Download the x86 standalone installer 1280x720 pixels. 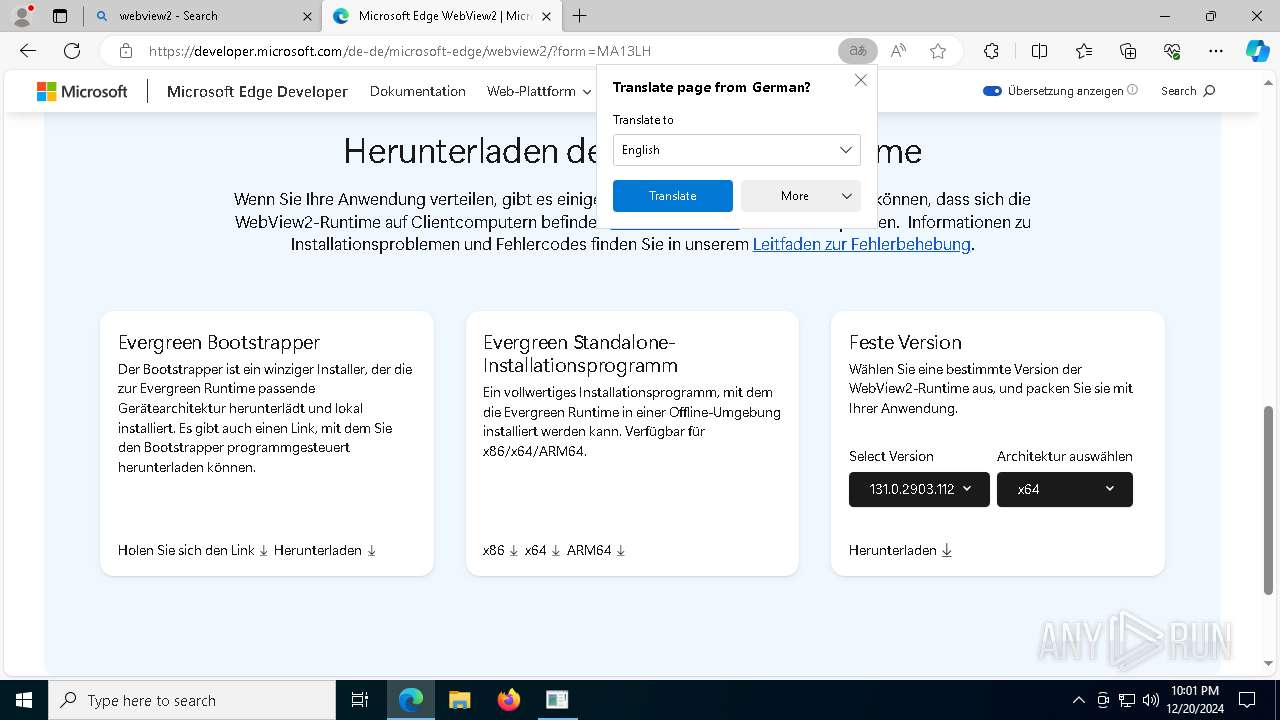501,550
